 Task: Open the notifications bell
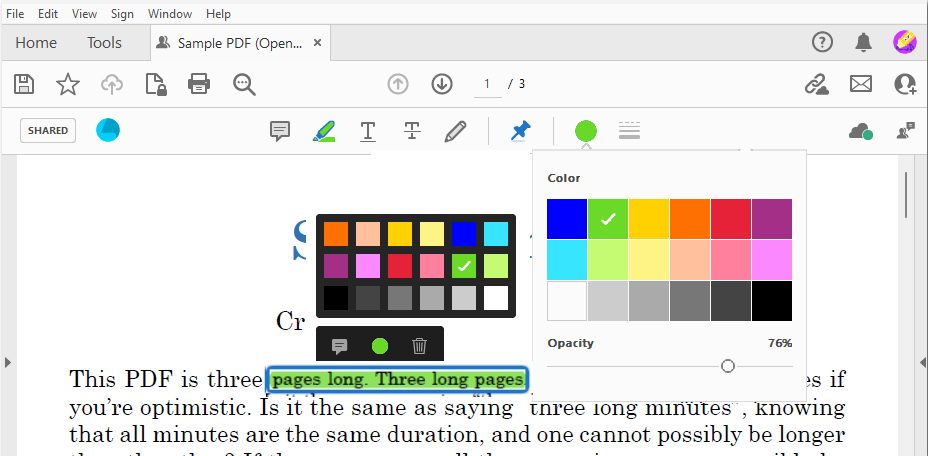click(863, 42)
